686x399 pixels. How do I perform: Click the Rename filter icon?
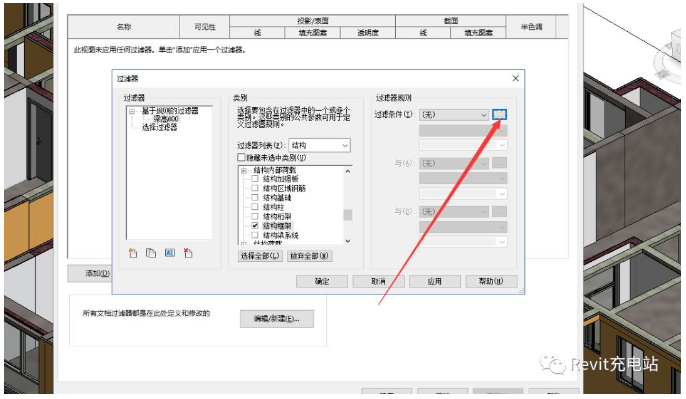(170, 253)
